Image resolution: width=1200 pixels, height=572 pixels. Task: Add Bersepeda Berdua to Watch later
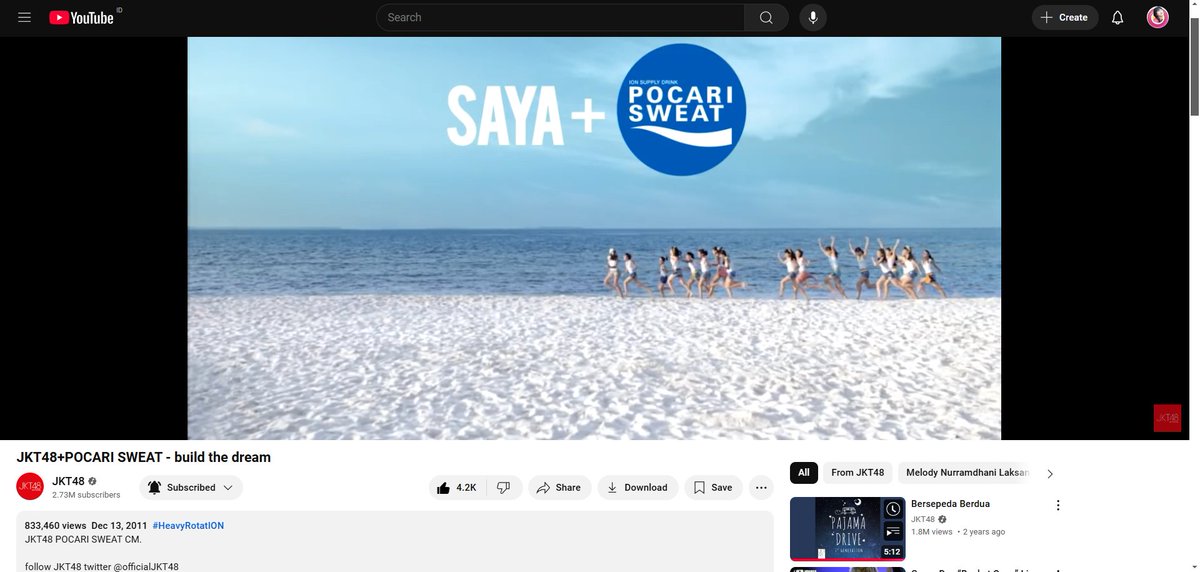[892, 510]
